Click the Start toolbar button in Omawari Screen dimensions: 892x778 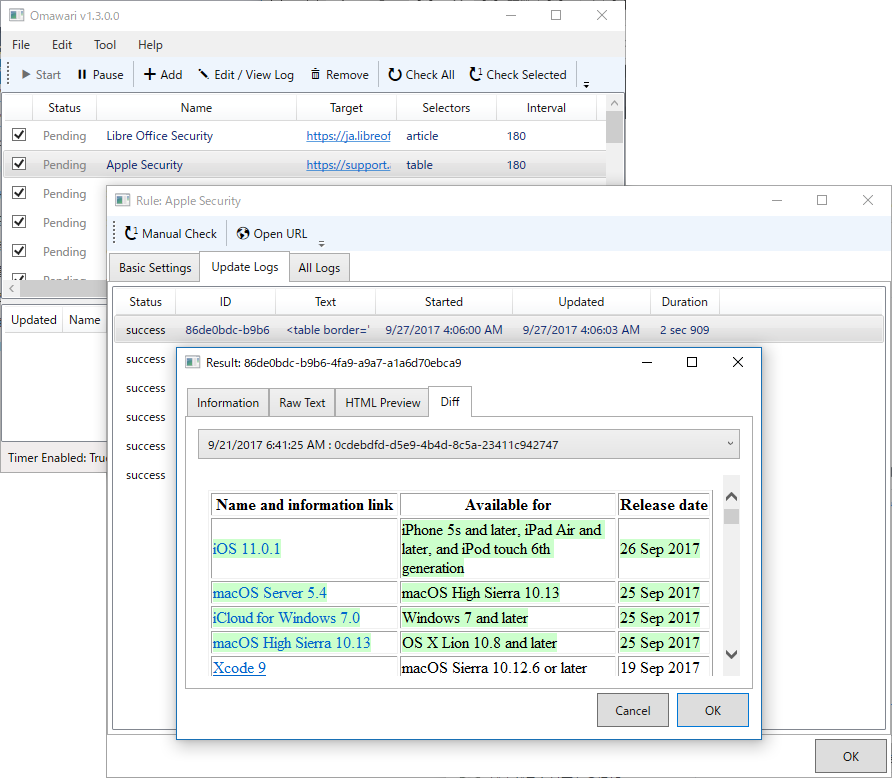click(x=41, y=75)
